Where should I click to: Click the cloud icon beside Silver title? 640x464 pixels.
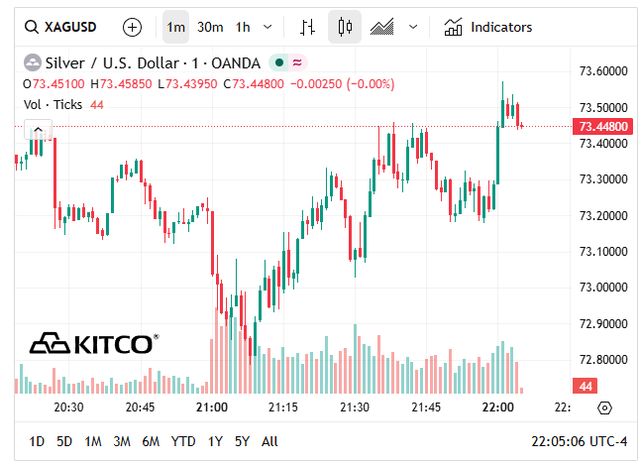coord(32,62)
